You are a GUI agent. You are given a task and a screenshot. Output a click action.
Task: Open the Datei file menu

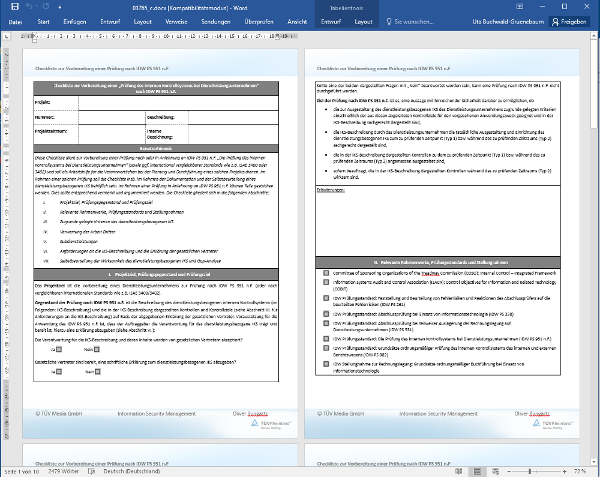(x=15, y=21)
